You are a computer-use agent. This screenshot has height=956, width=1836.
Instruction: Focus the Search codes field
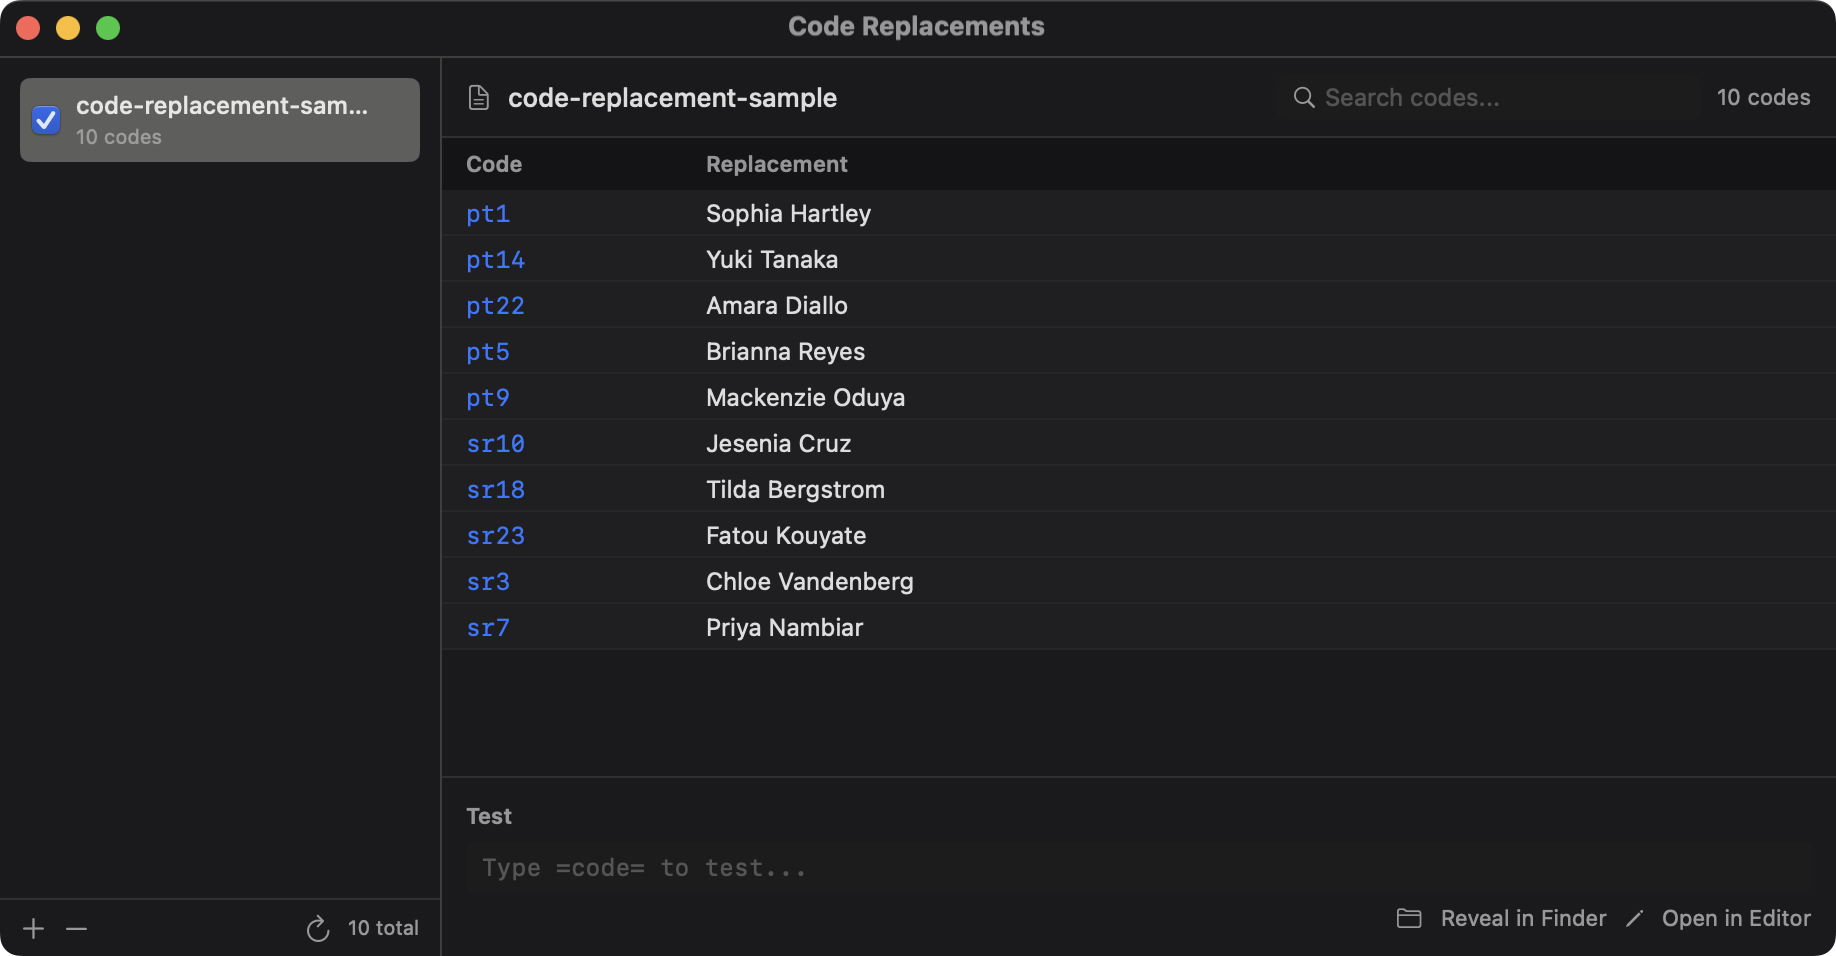click(x=1488, y=98)
